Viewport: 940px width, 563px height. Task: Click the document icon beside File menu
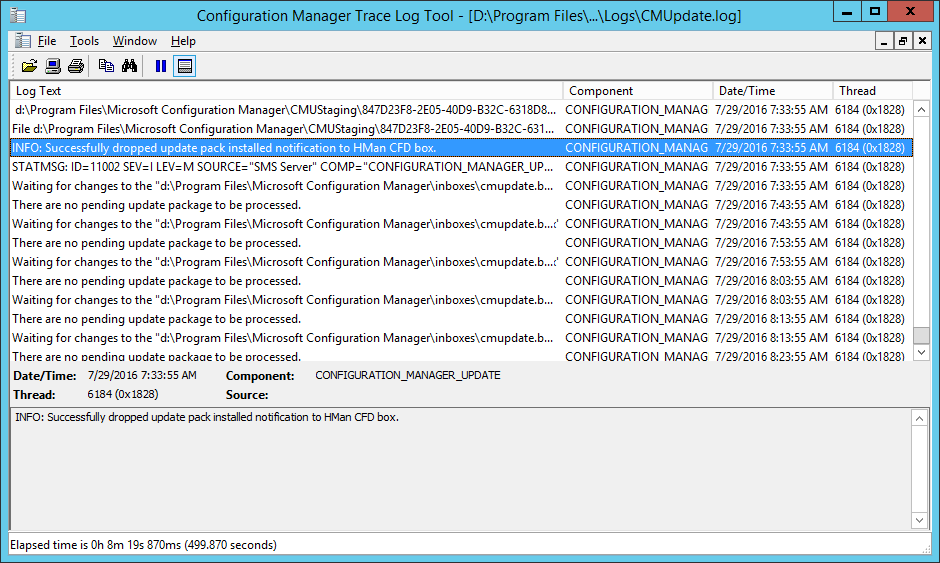23,41
